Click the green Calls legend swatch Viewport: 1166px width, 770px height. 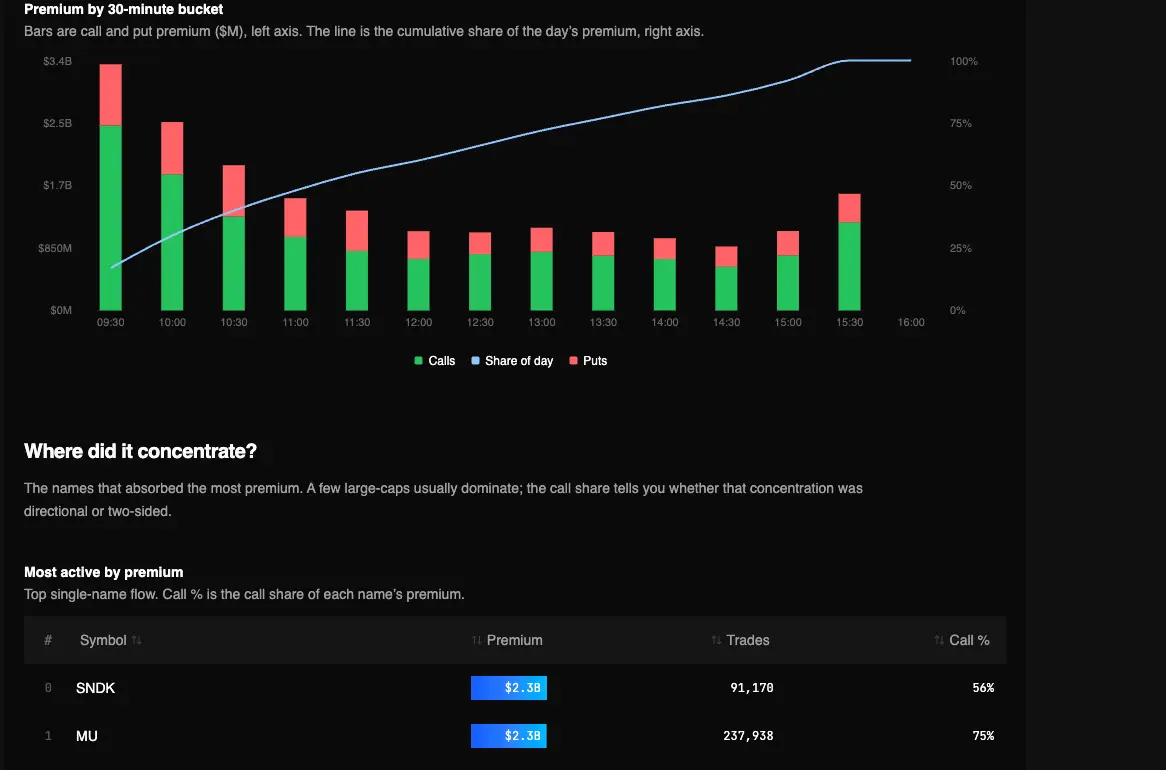419,361
